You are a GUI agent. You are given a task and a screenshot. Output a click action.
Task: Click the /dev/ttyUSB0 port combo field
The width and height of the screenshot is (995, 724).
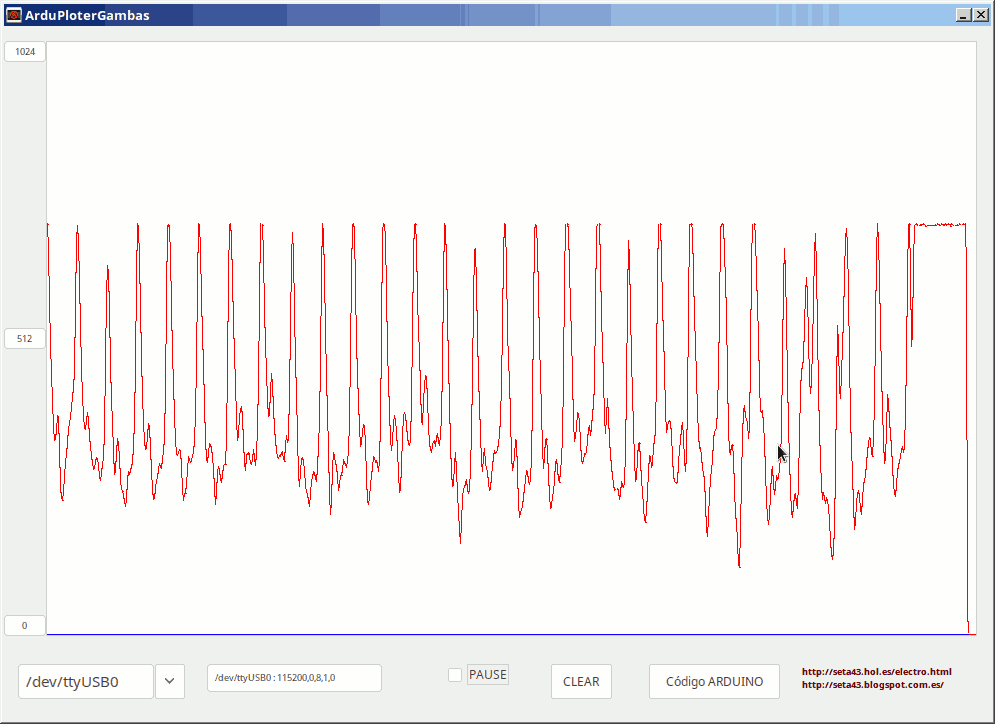(86, 681)
